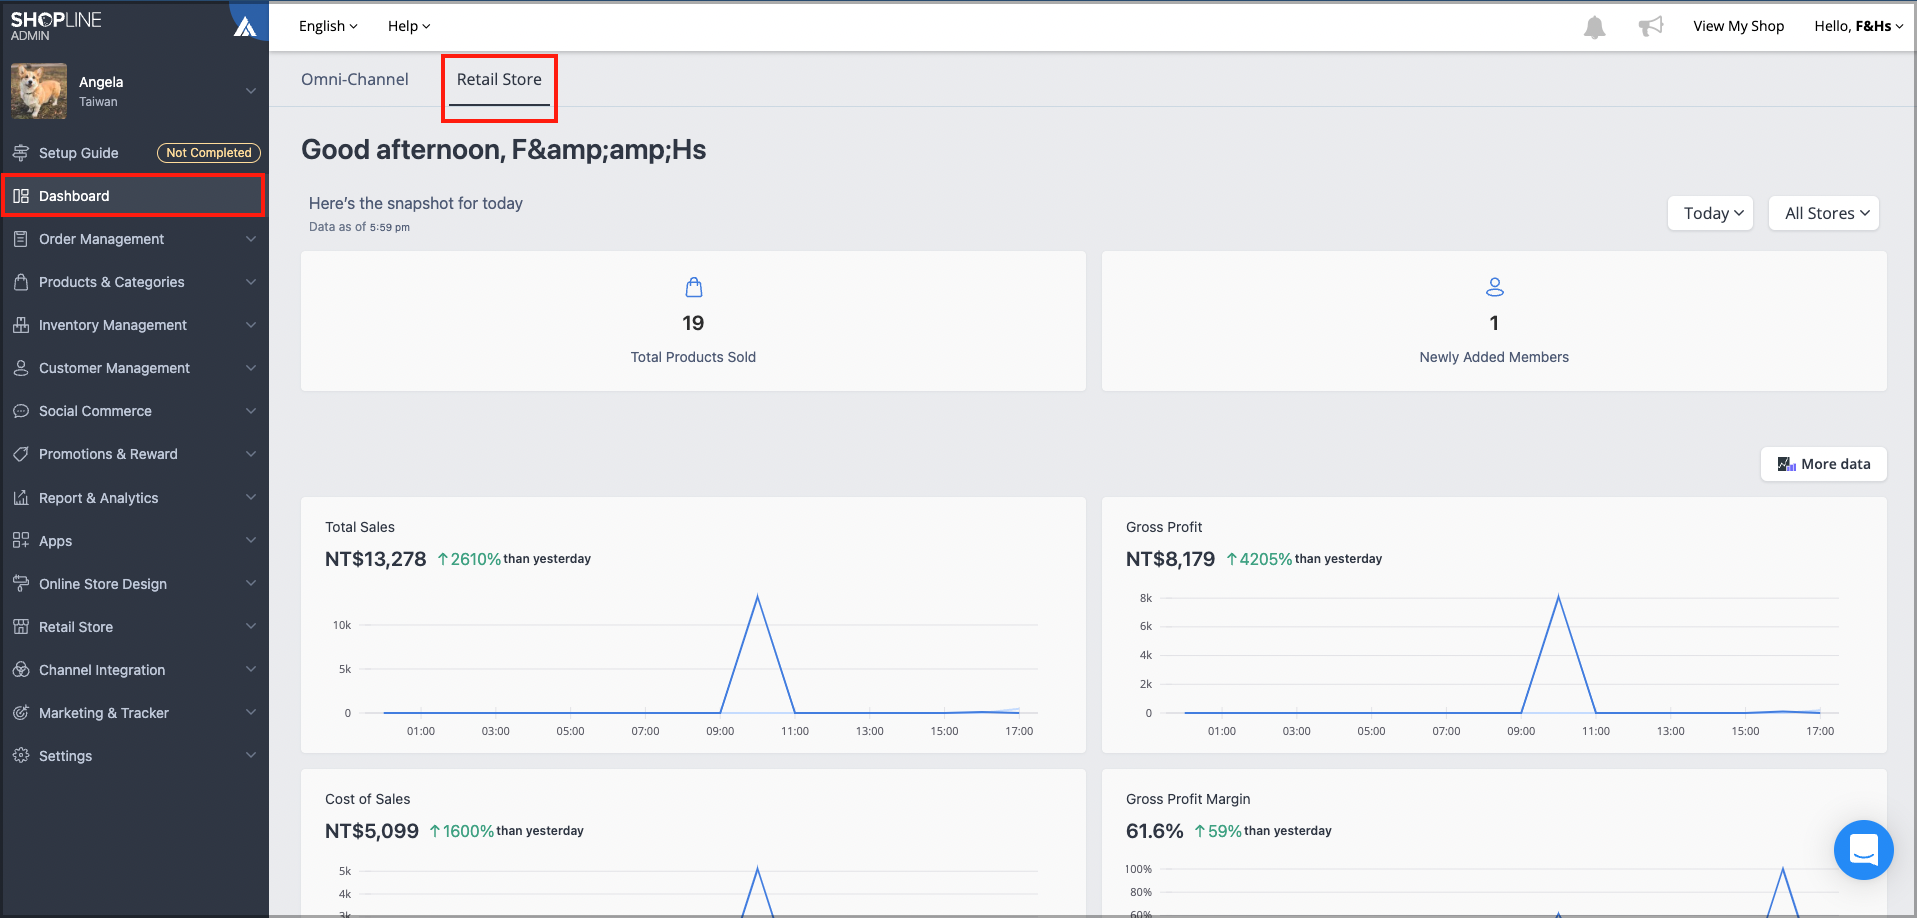Expand the English language selector
The width and height of the screenshot is (1917, 918).
coord(327,26)
